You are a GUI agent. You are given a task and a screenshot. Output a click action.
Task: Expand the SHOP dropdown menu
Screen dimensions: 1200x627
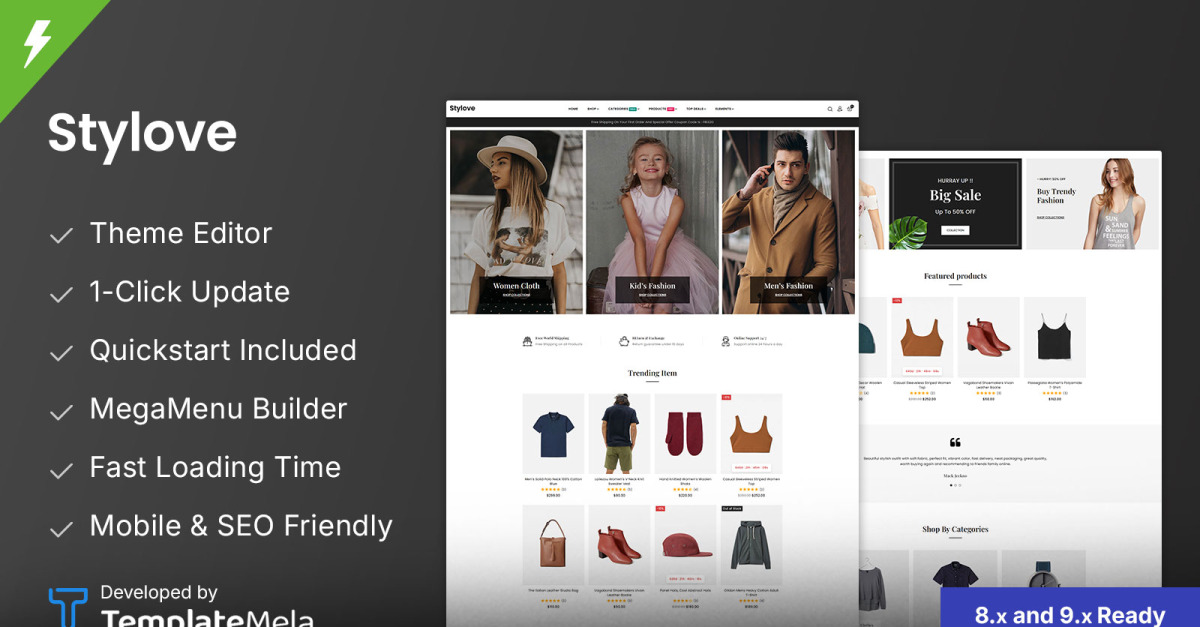coord(593,108)
